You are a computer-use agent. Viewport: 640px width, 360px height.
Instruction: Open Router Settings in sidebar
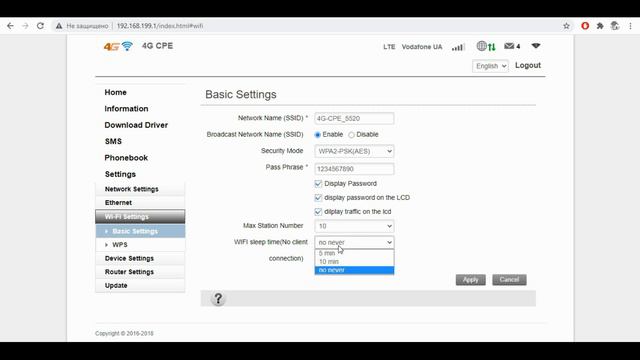[140, 272]
